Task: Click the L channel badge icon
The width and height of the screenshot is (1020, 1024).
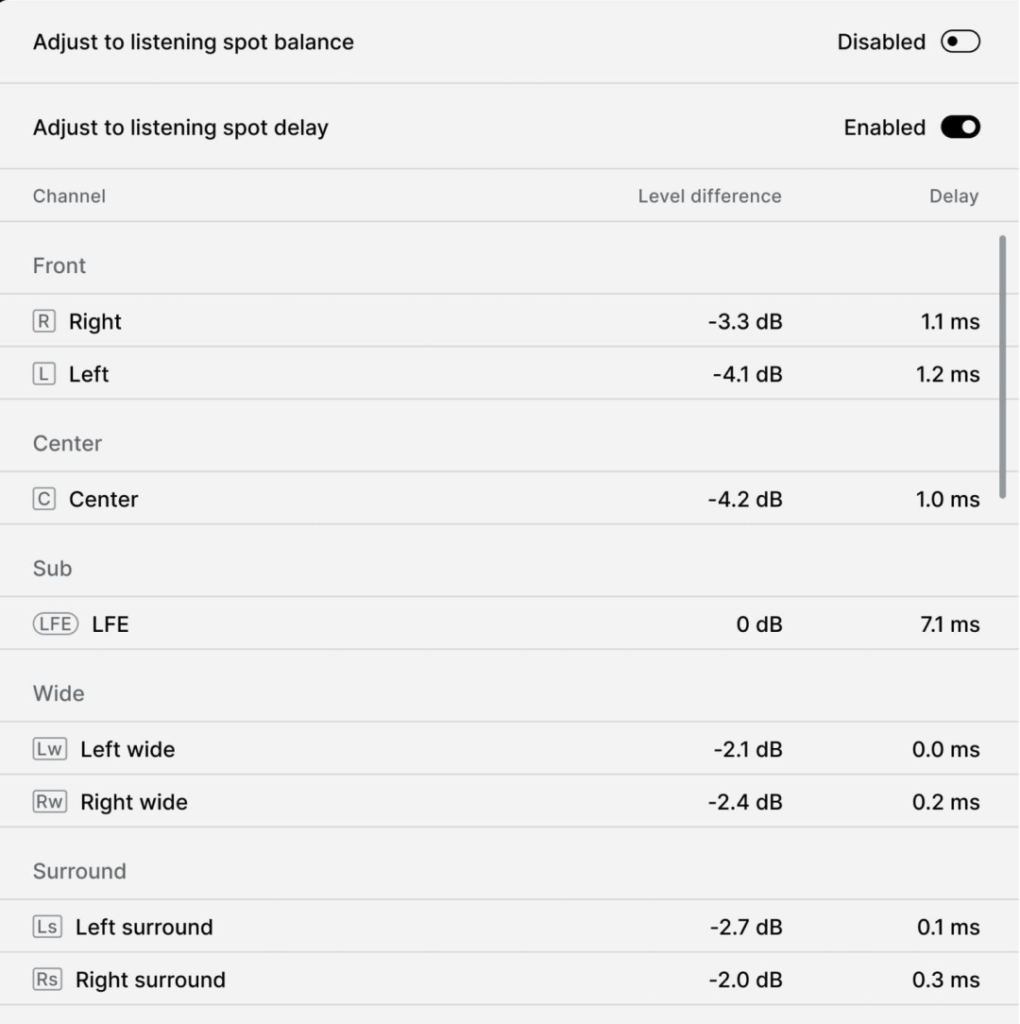Action: click(44, 375)
